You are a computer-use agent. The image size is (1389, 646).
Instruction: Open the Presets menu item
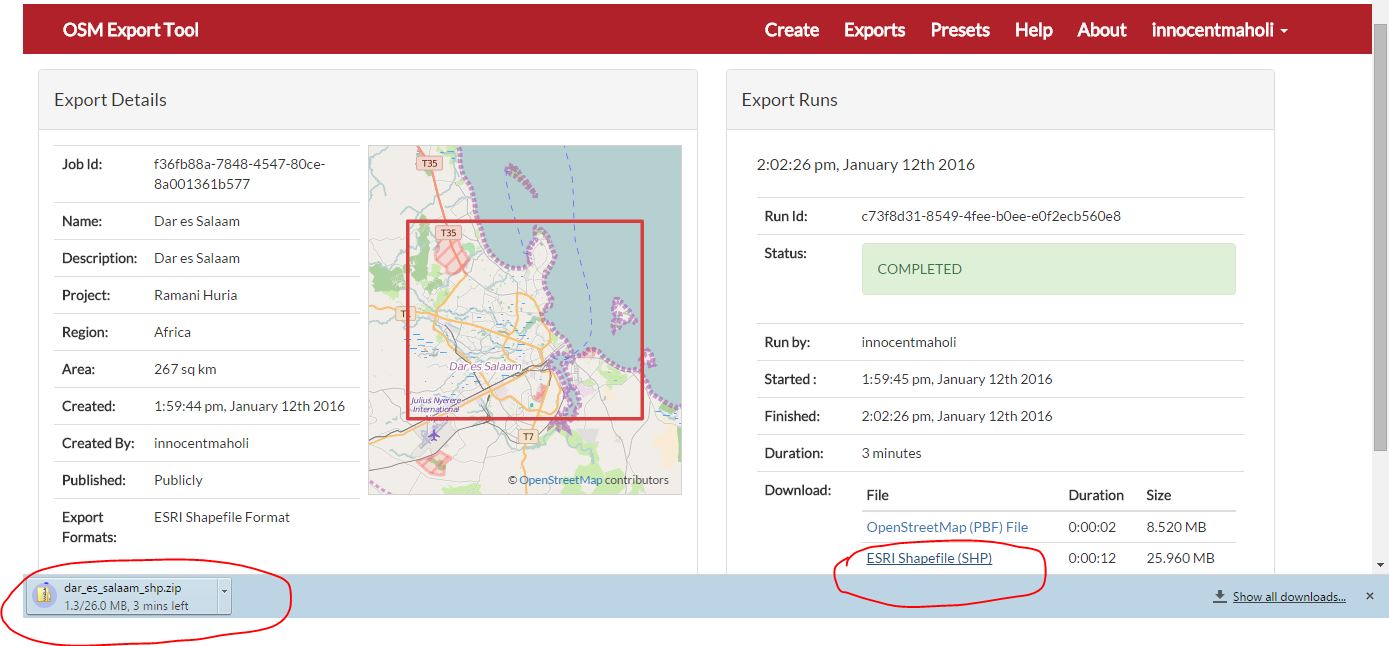click(x=959, y=30)
